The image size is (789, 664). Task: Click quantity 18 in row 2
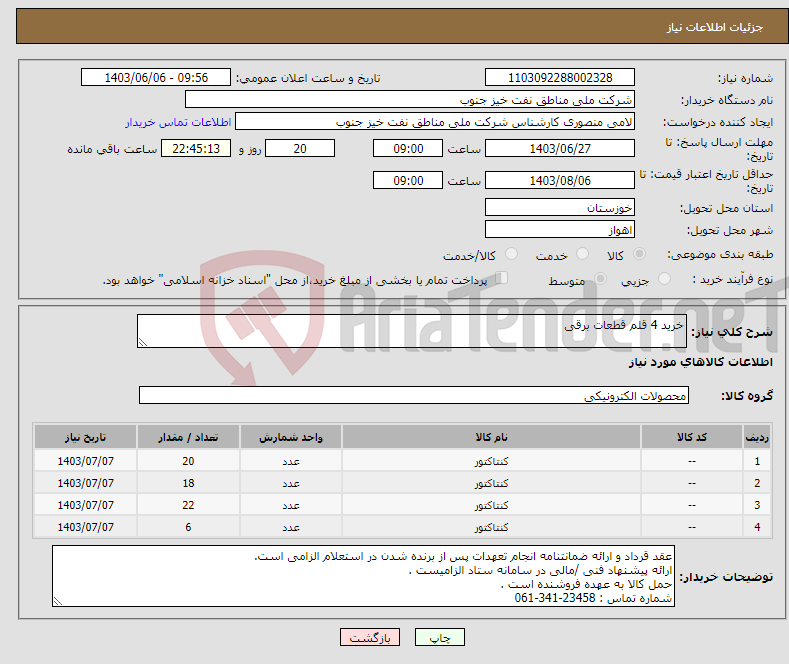188,483
